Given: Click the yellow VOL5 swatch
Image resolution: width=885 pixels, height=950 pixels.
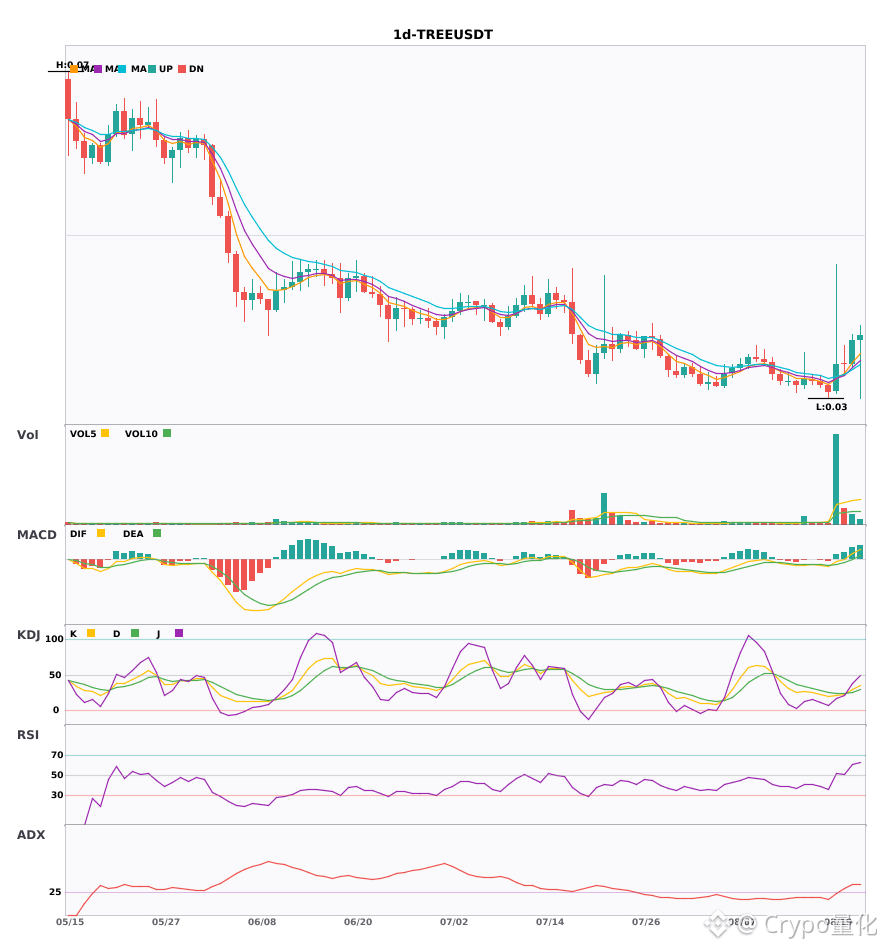Looking at the screenshot, I should (x=105, y=433).
